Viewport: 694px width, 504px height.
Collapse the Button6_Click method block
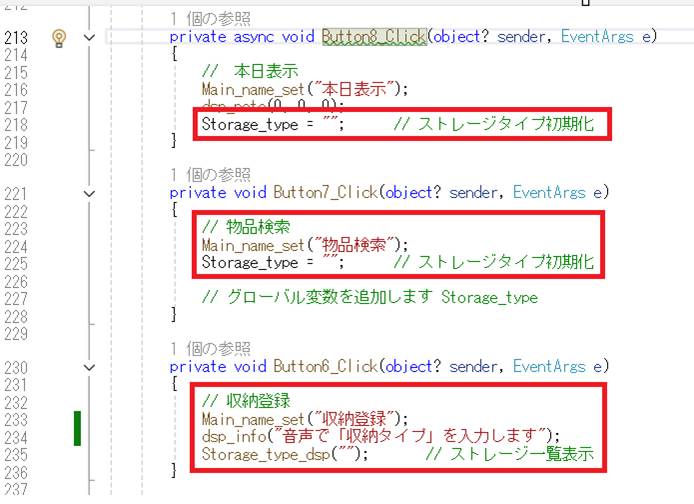pyautogui.click(x=92, y=367)
